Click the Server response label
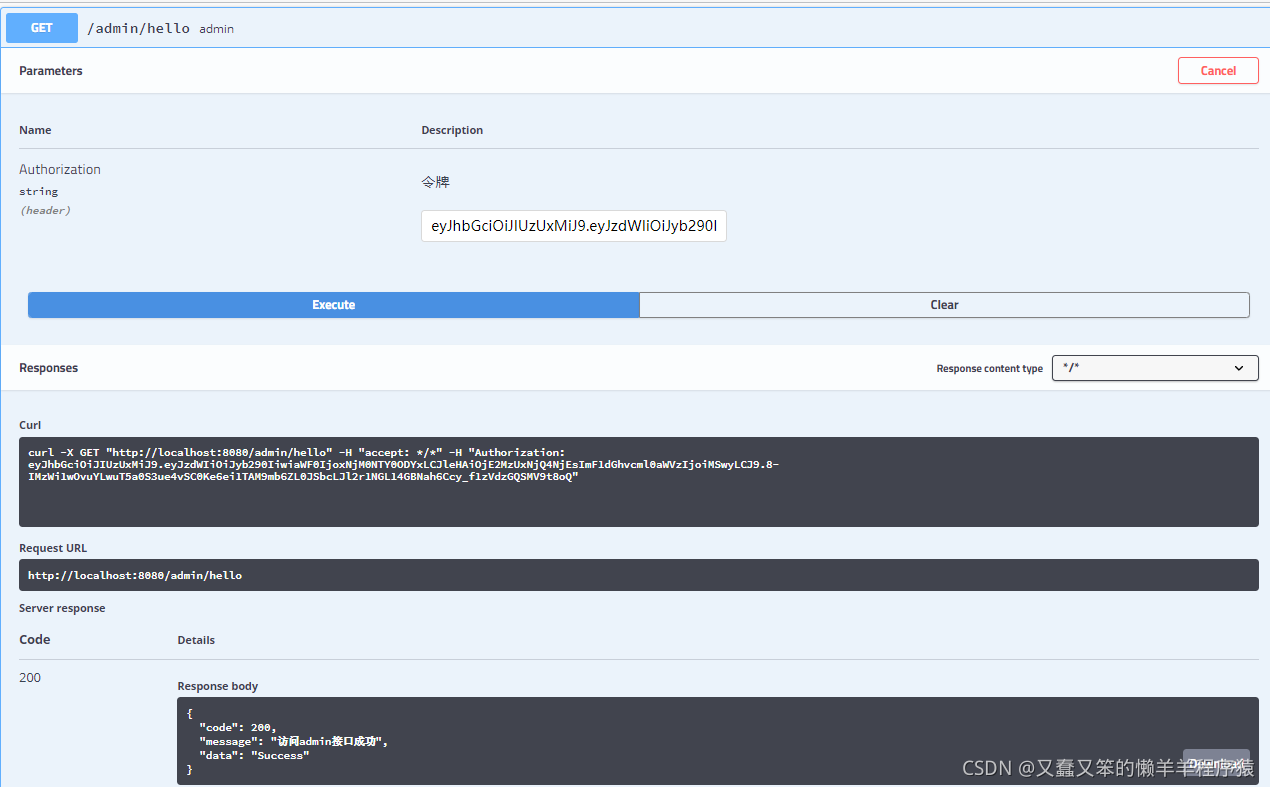This screenshot has width=1270, height=787. [x=62, y=608]
